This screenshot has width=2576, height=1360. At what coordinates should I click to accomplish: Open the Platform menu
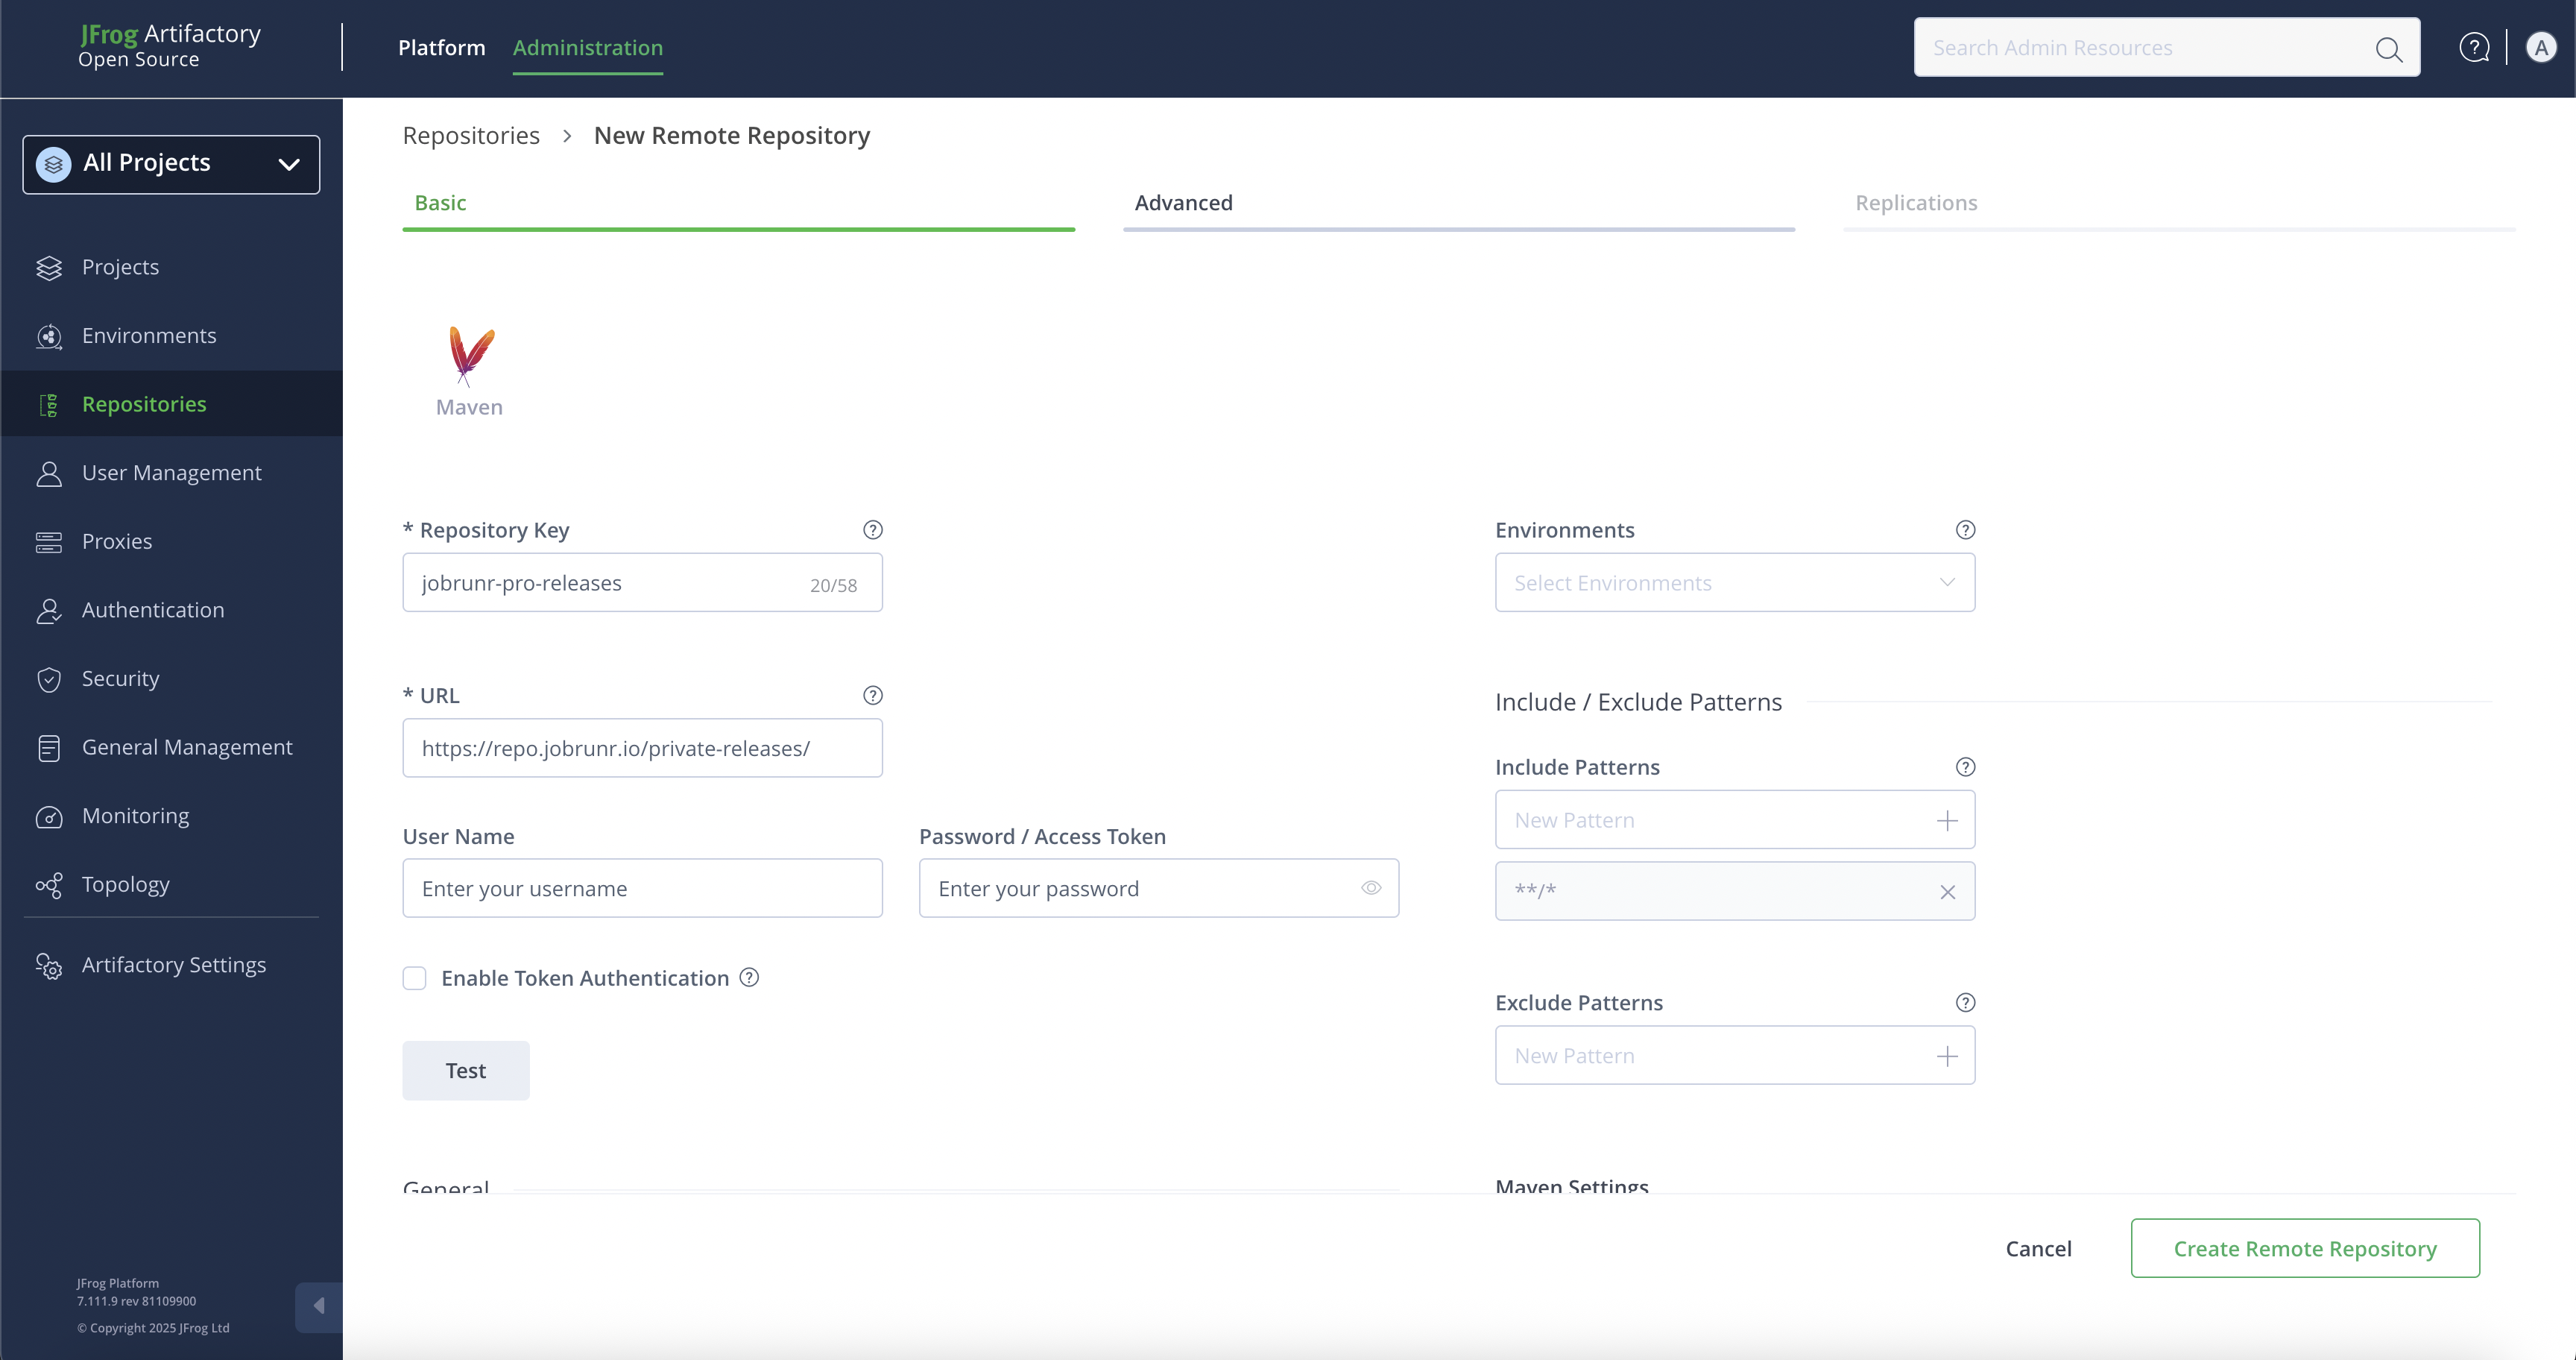(x=441, y=48)
